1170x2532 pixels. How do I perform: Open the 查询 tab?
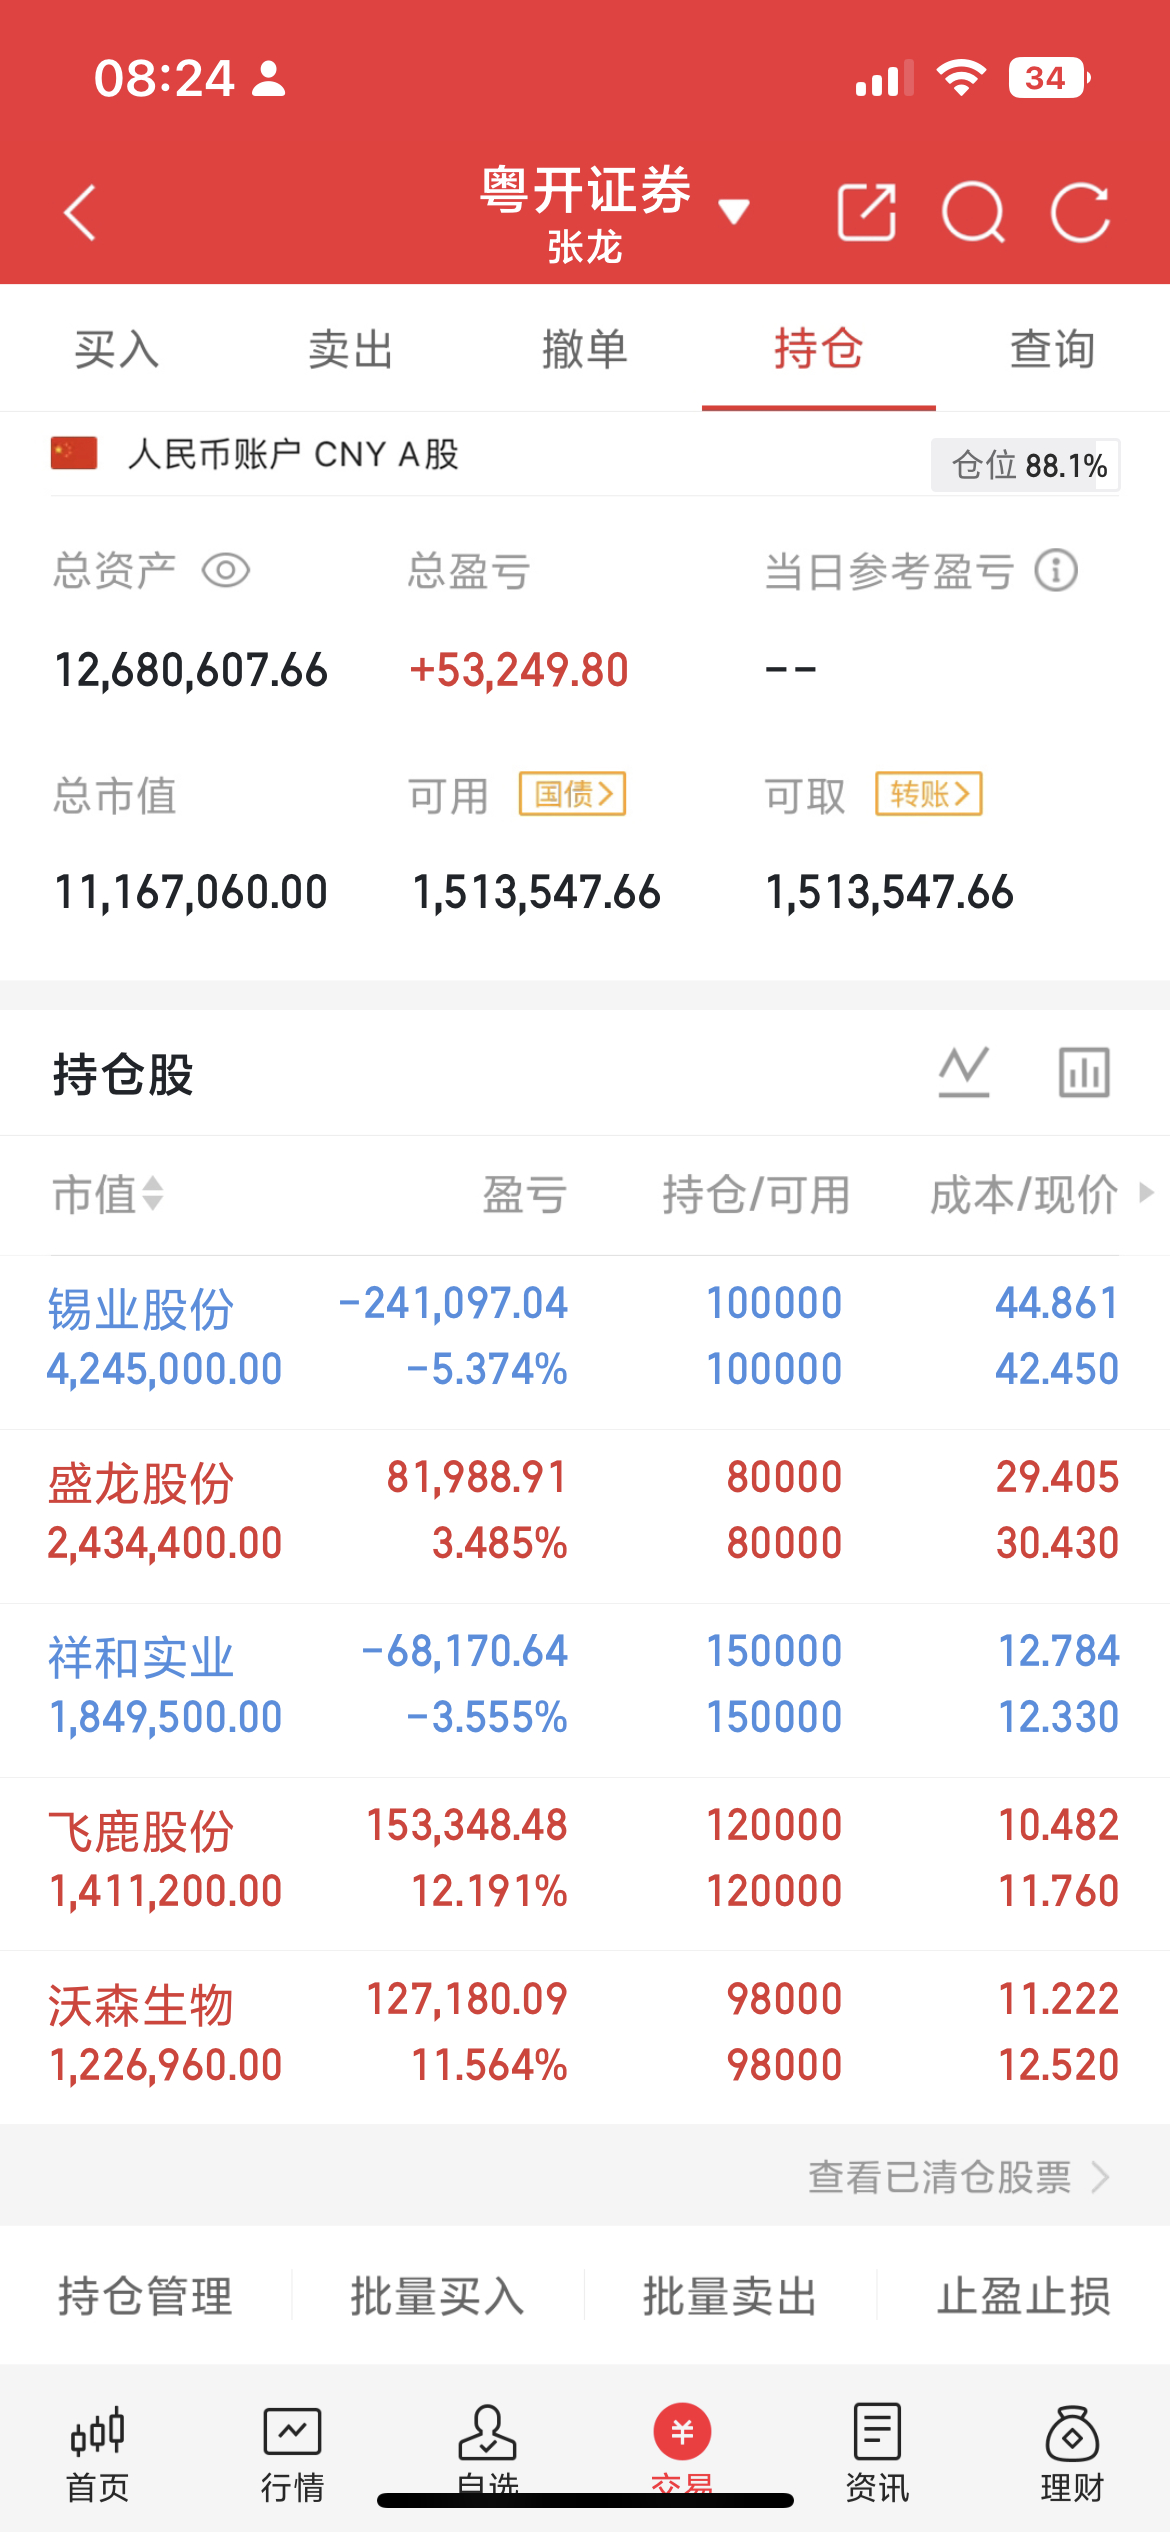point(1053,349)
